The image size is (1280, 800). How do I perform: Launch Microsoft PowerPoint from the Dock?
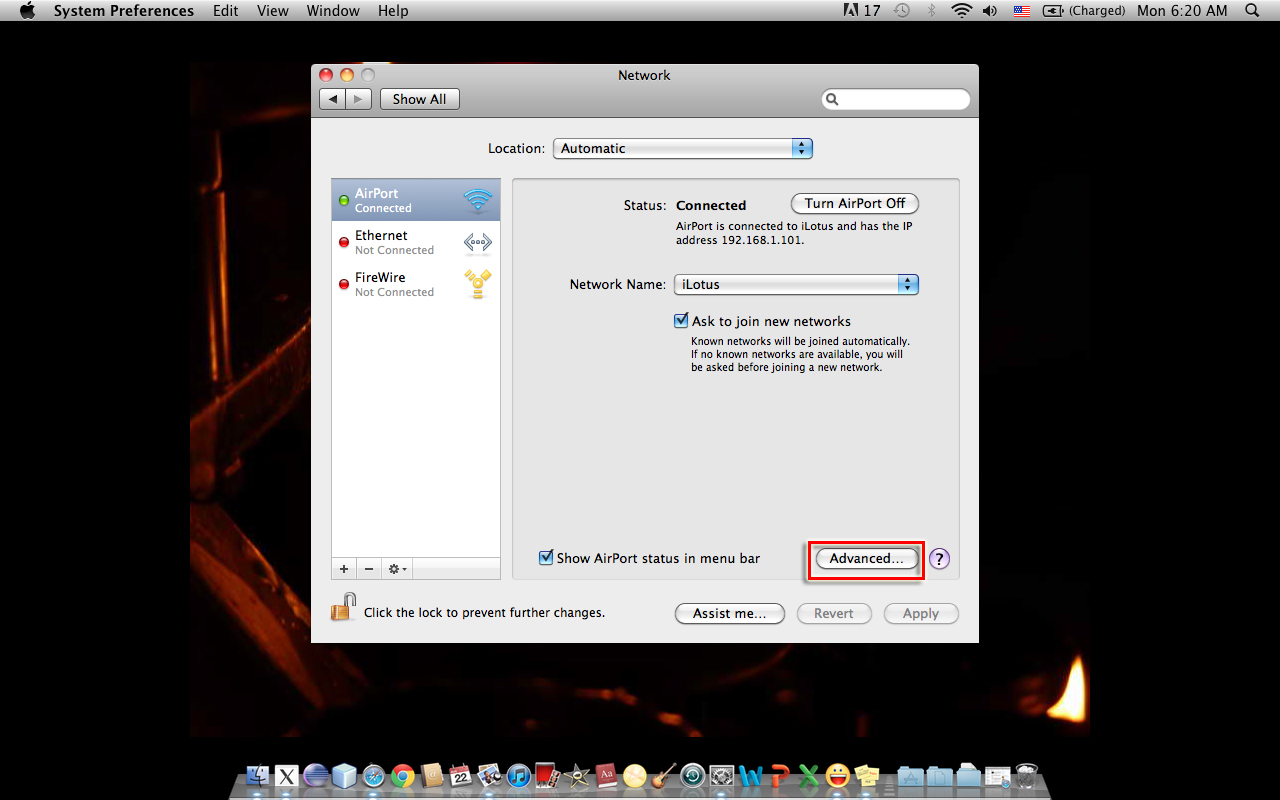click(780, 776)
